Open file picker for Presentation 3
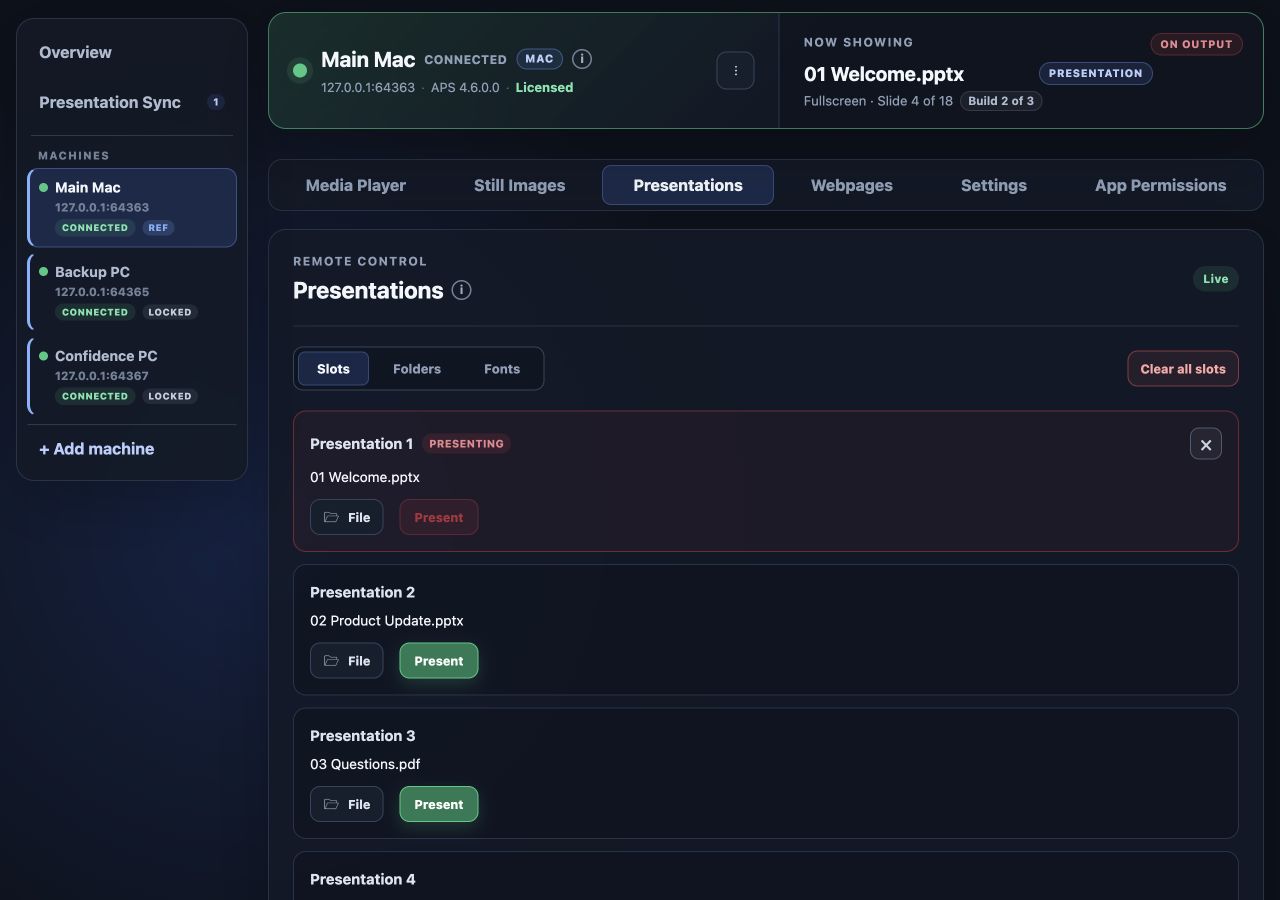 click(x=346, y=804)
